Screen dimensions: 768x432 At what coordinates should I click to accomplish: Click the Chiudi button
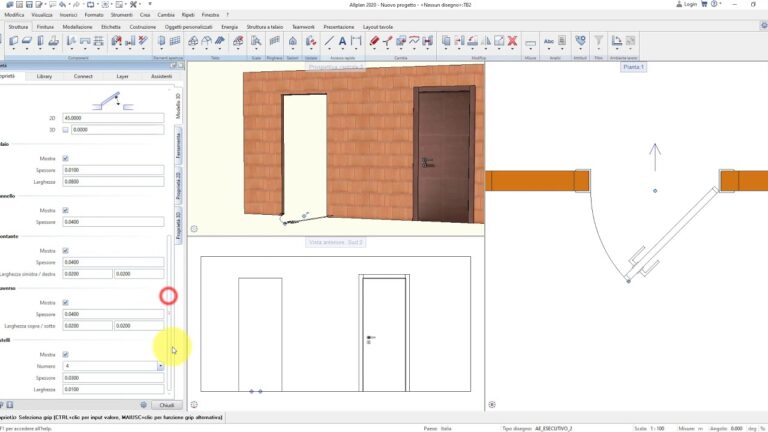coord(167,405)
